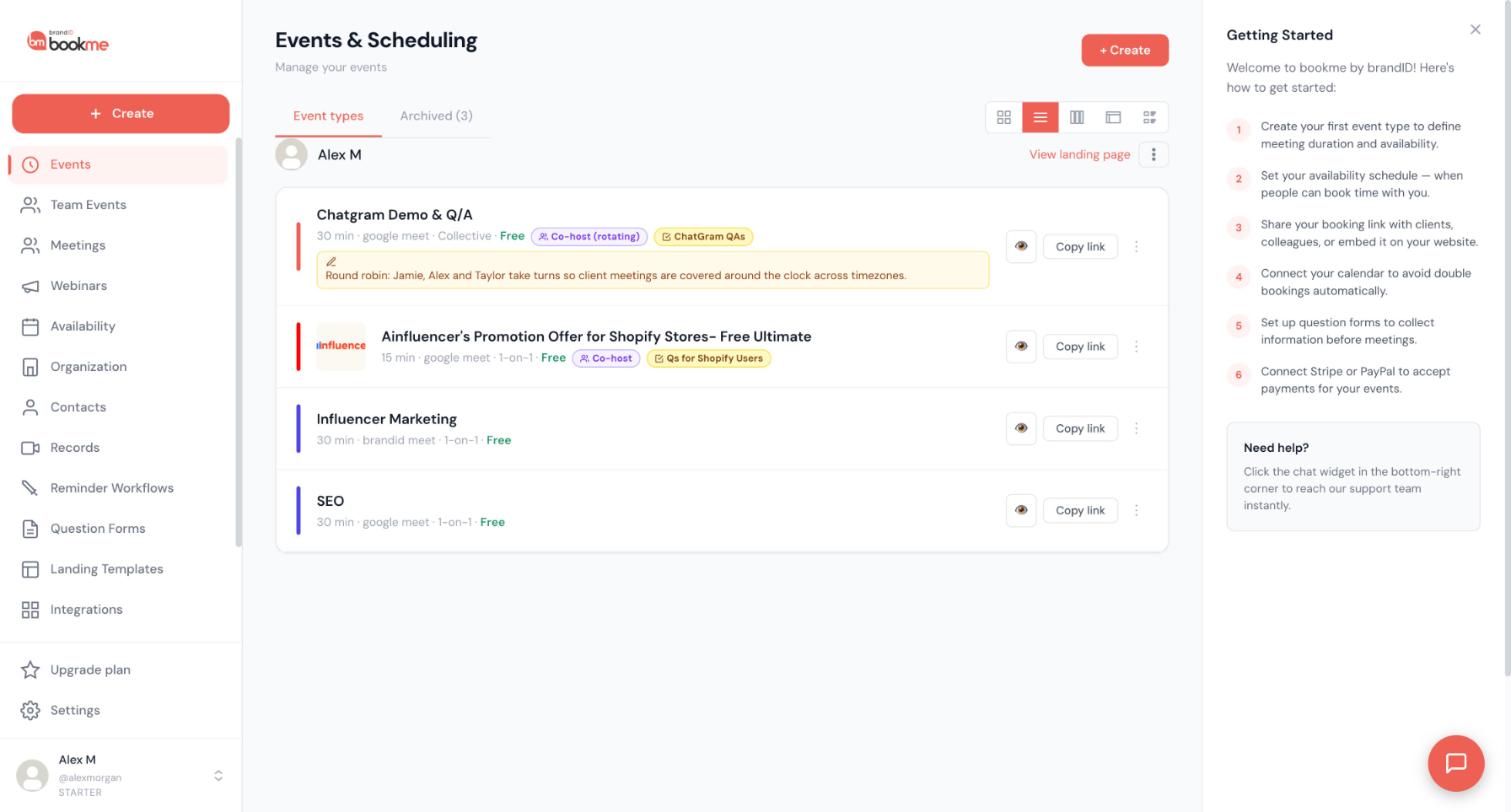Open Availability page

119,326
